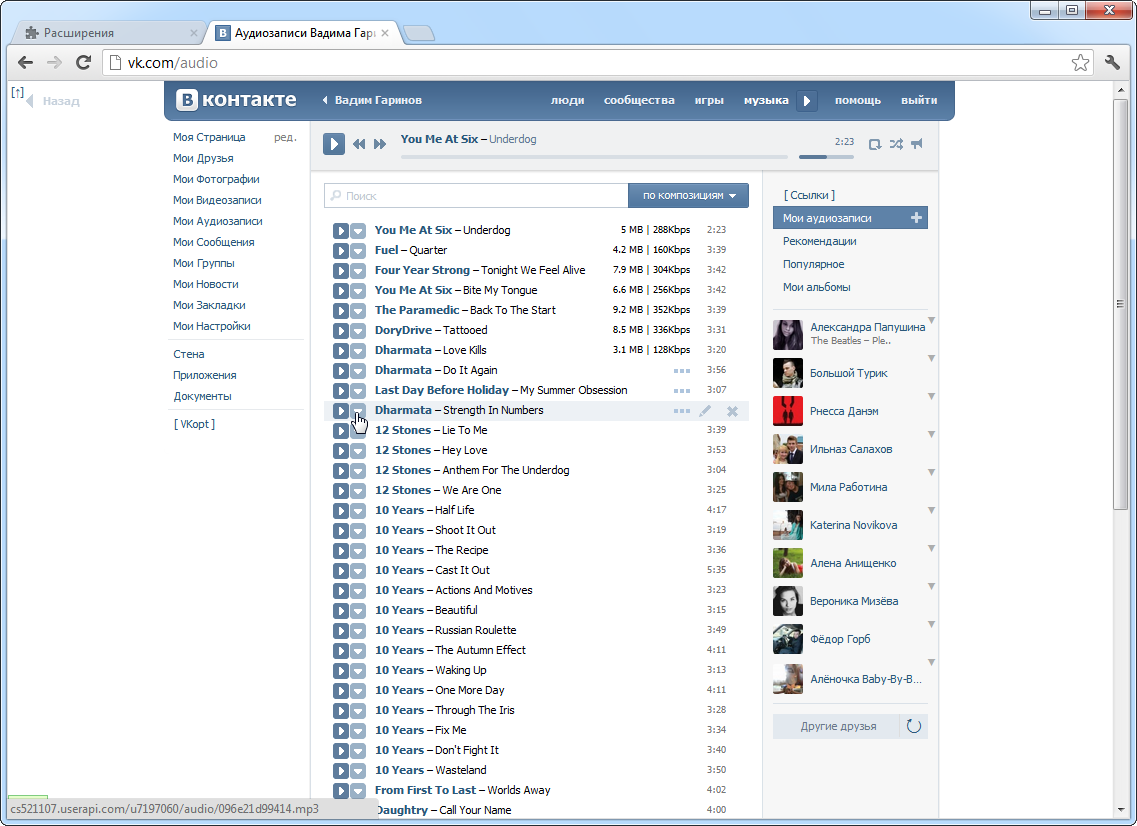Skip to next track in player
Image resolution: width=1137 pixels, height=826 pixels.
380,144
